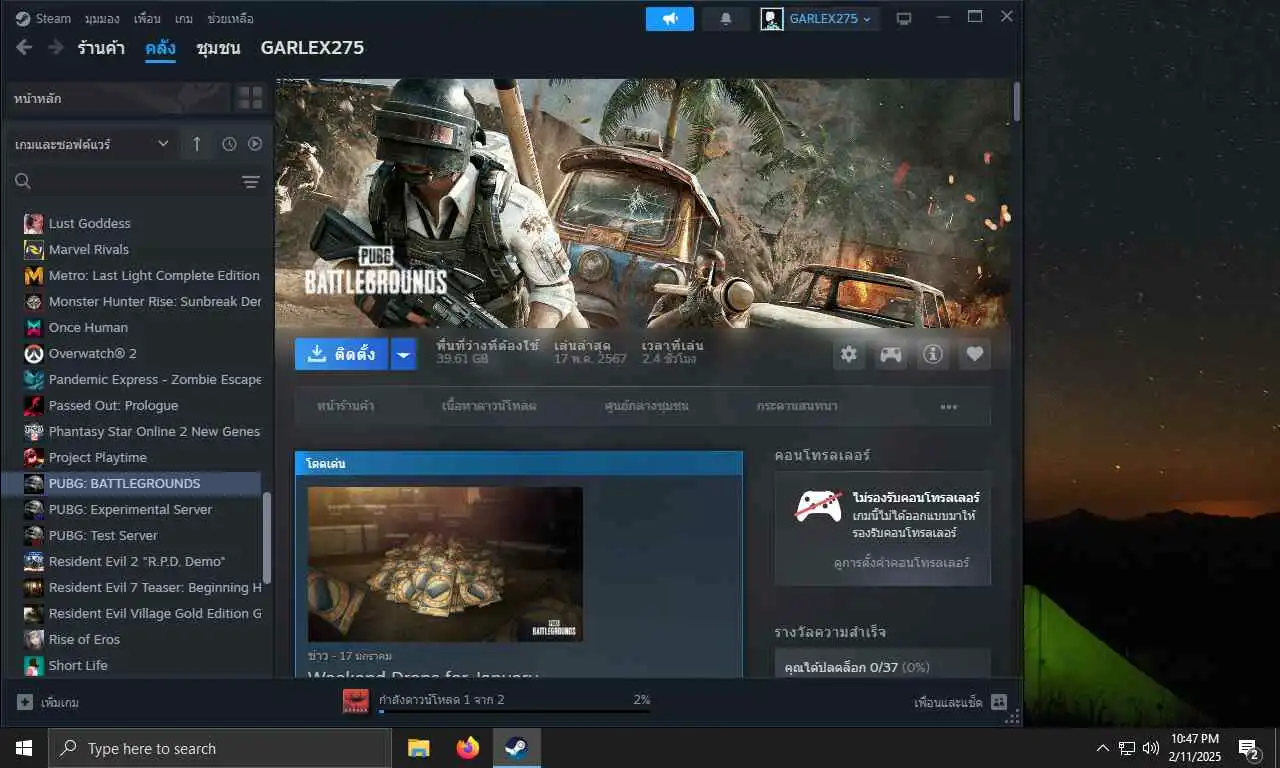This screenshot has width=1280, height=768.
Task: Open the เกม games menu
Action: point(184,18)
